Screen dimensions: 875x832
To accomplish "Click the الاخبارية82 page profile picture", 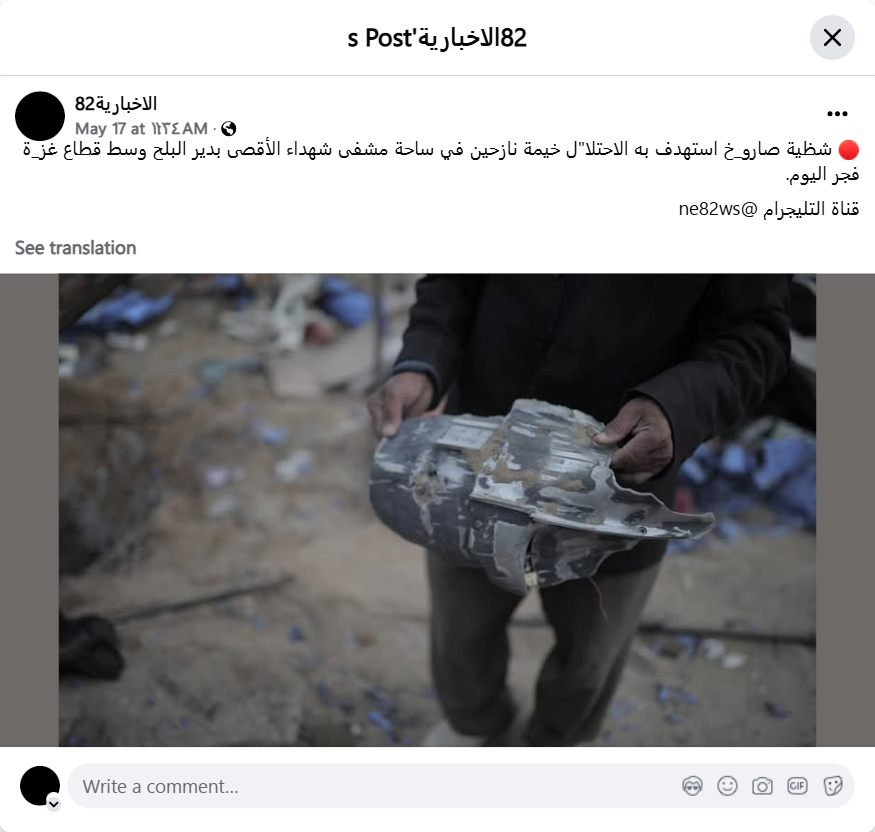I will pyautogui.click(x=40, y=116).
